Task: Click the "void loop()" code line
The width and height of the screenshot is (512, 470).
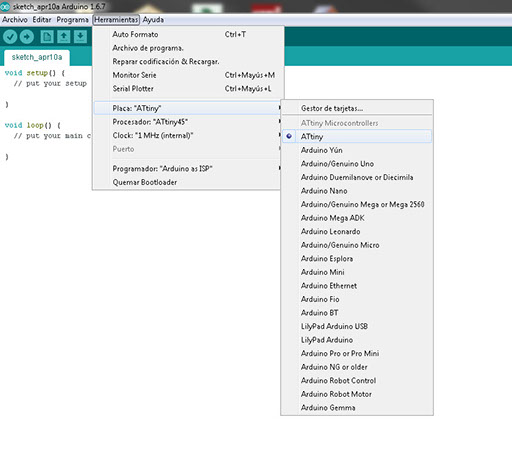Action: point(33,125)
